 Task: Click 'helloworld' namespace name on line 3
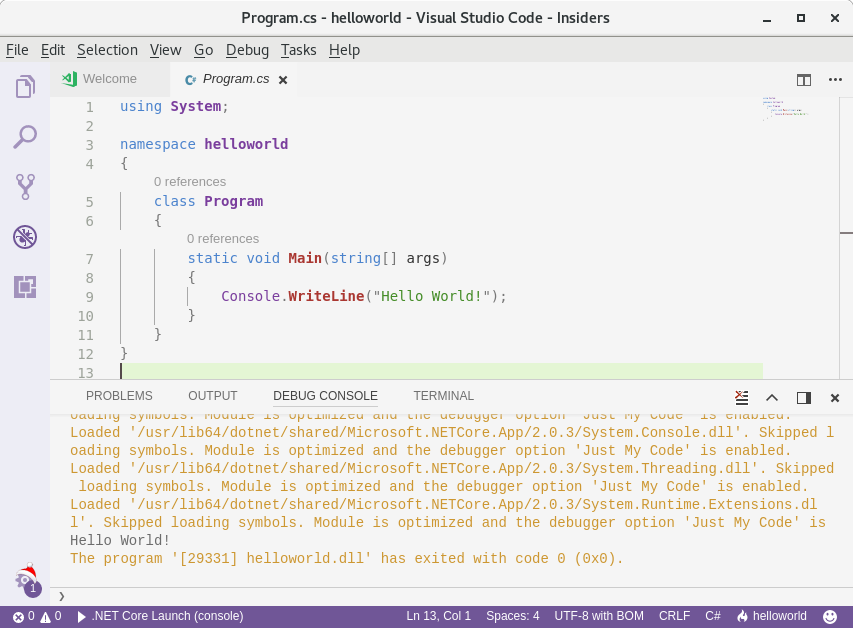pos(246,144)
